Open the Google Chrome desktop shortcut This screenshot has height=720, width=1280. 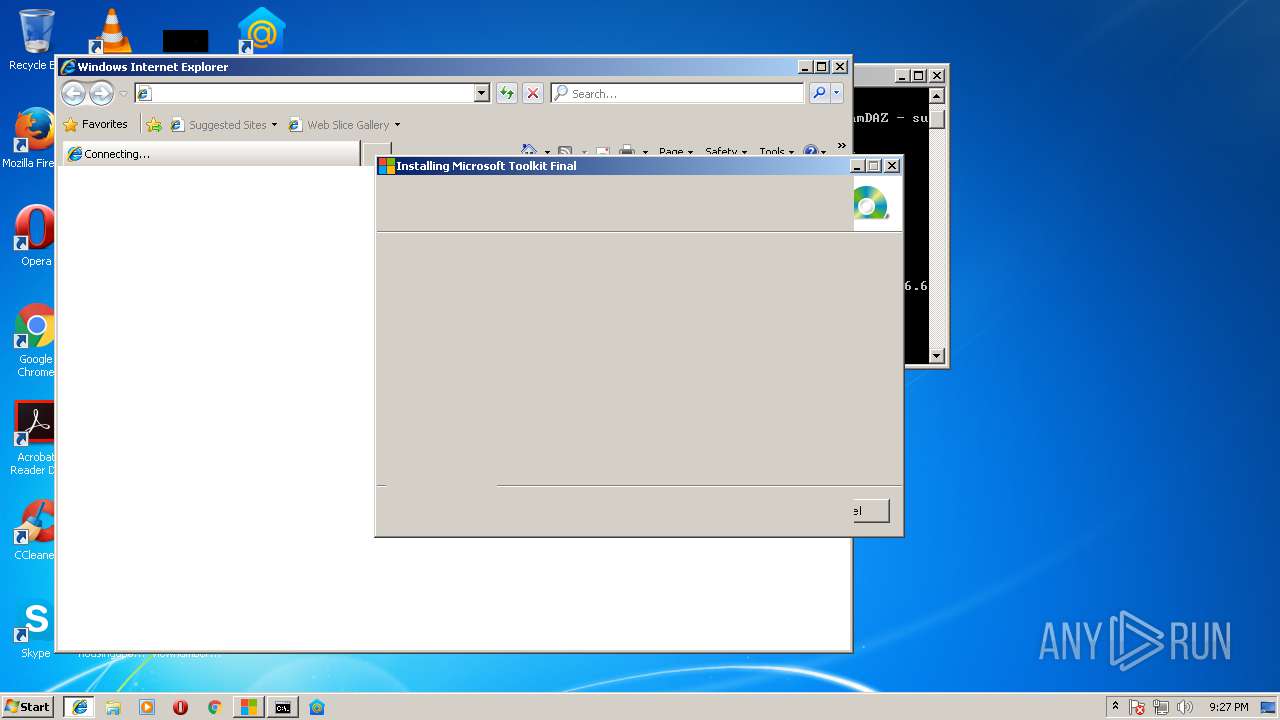click(35, 340)
